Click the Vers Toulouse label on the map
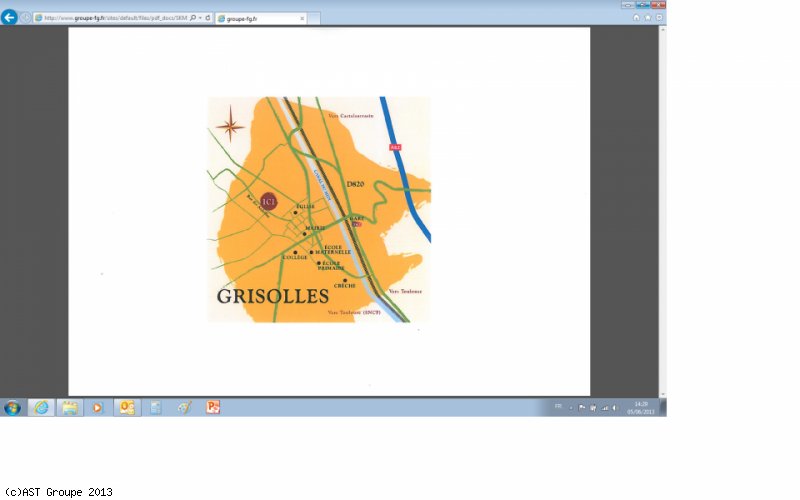This screenshot has height=500, width=800. (x=405, y=291)
